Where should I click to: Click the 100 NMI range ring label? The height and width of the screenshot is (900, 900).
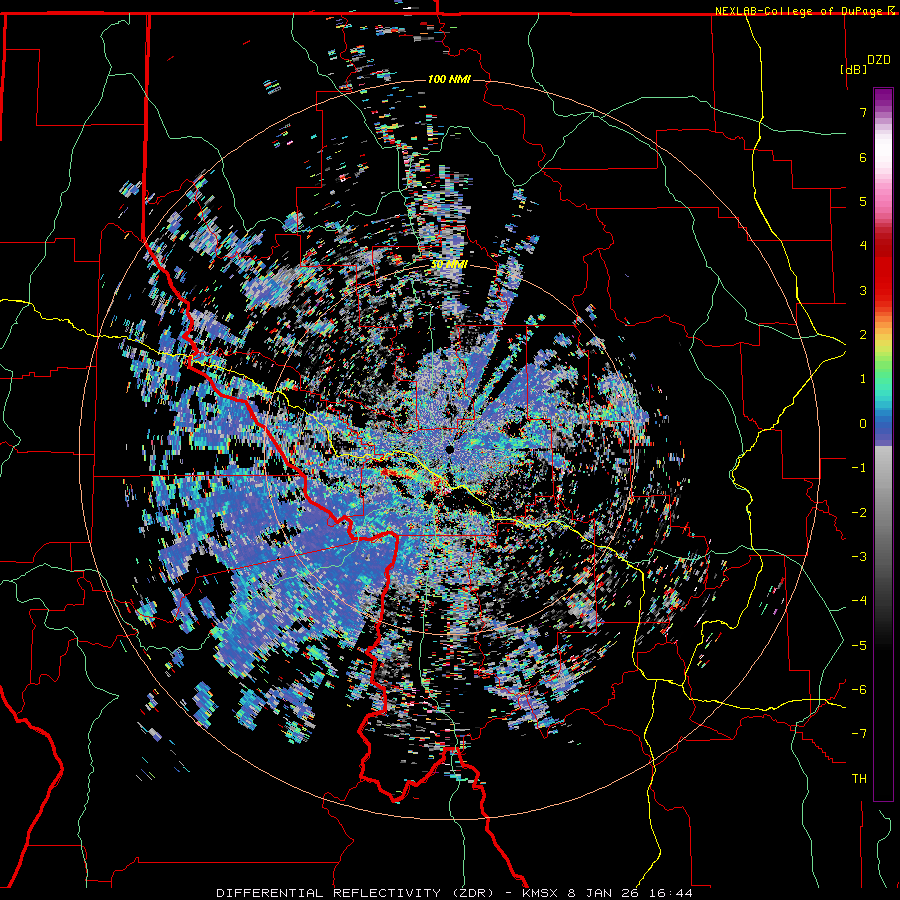449,79
